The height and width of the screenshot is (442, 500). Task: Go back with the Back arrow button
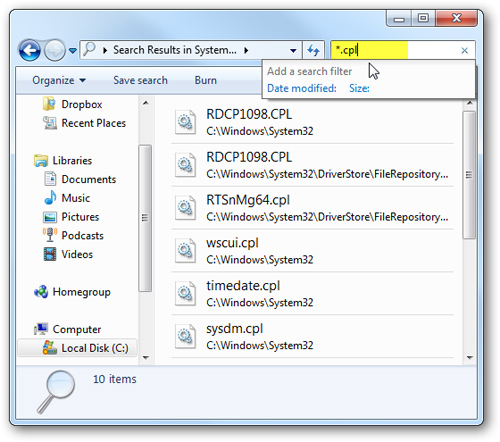[x=30, y=51]
